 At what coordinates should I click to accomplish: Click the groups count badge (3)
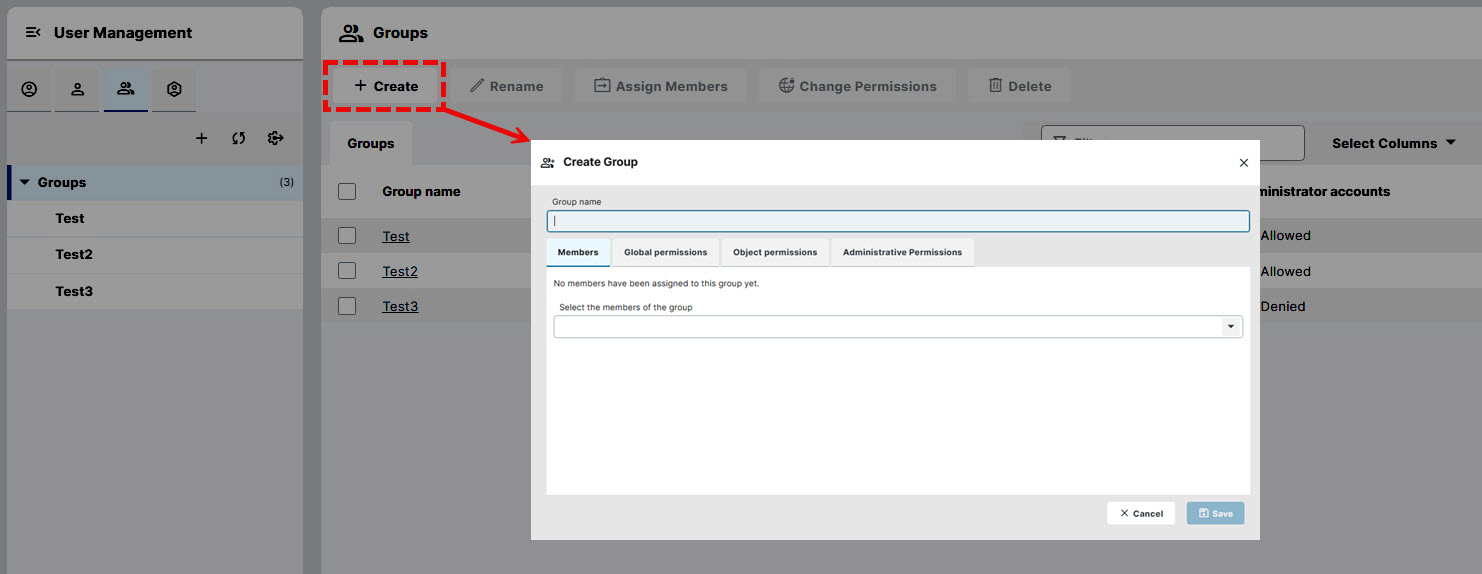287,182
